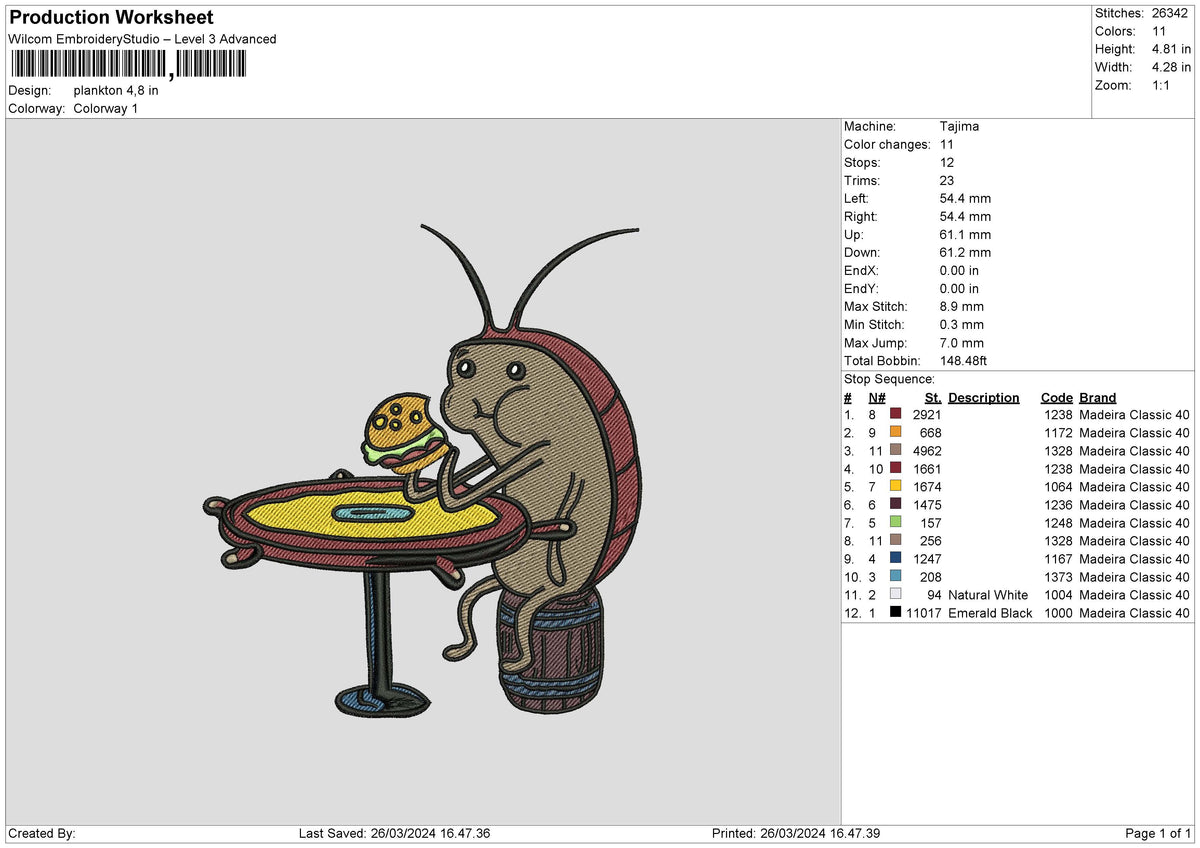Select the orange swatch beside stitch count 668
This screenshot has width=1200, height=848.
pyautogui.click(x=896, y=432)
